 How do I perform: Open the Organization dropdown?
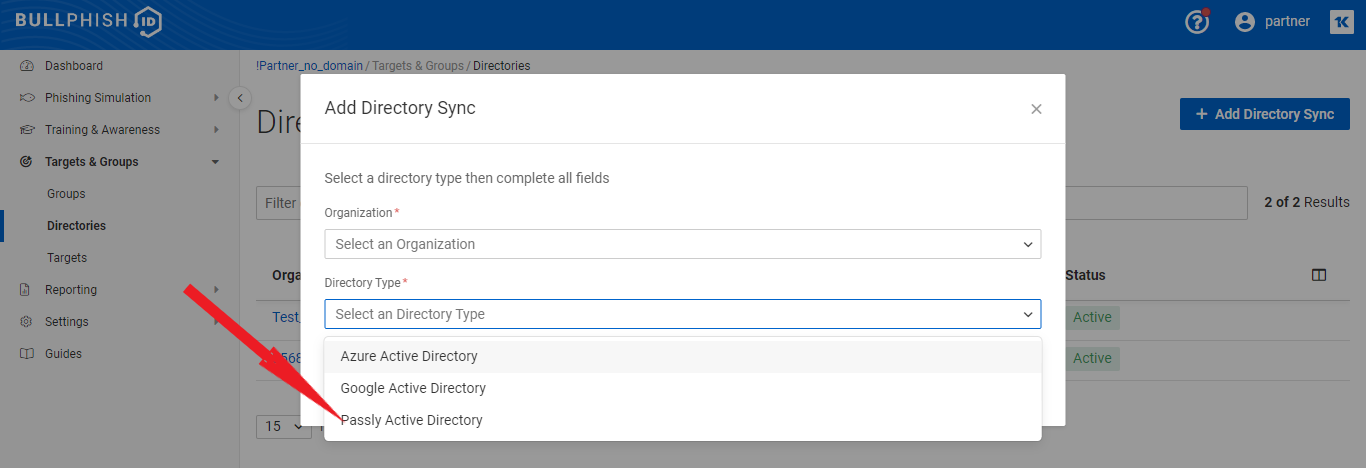click(x=682, y=244)
